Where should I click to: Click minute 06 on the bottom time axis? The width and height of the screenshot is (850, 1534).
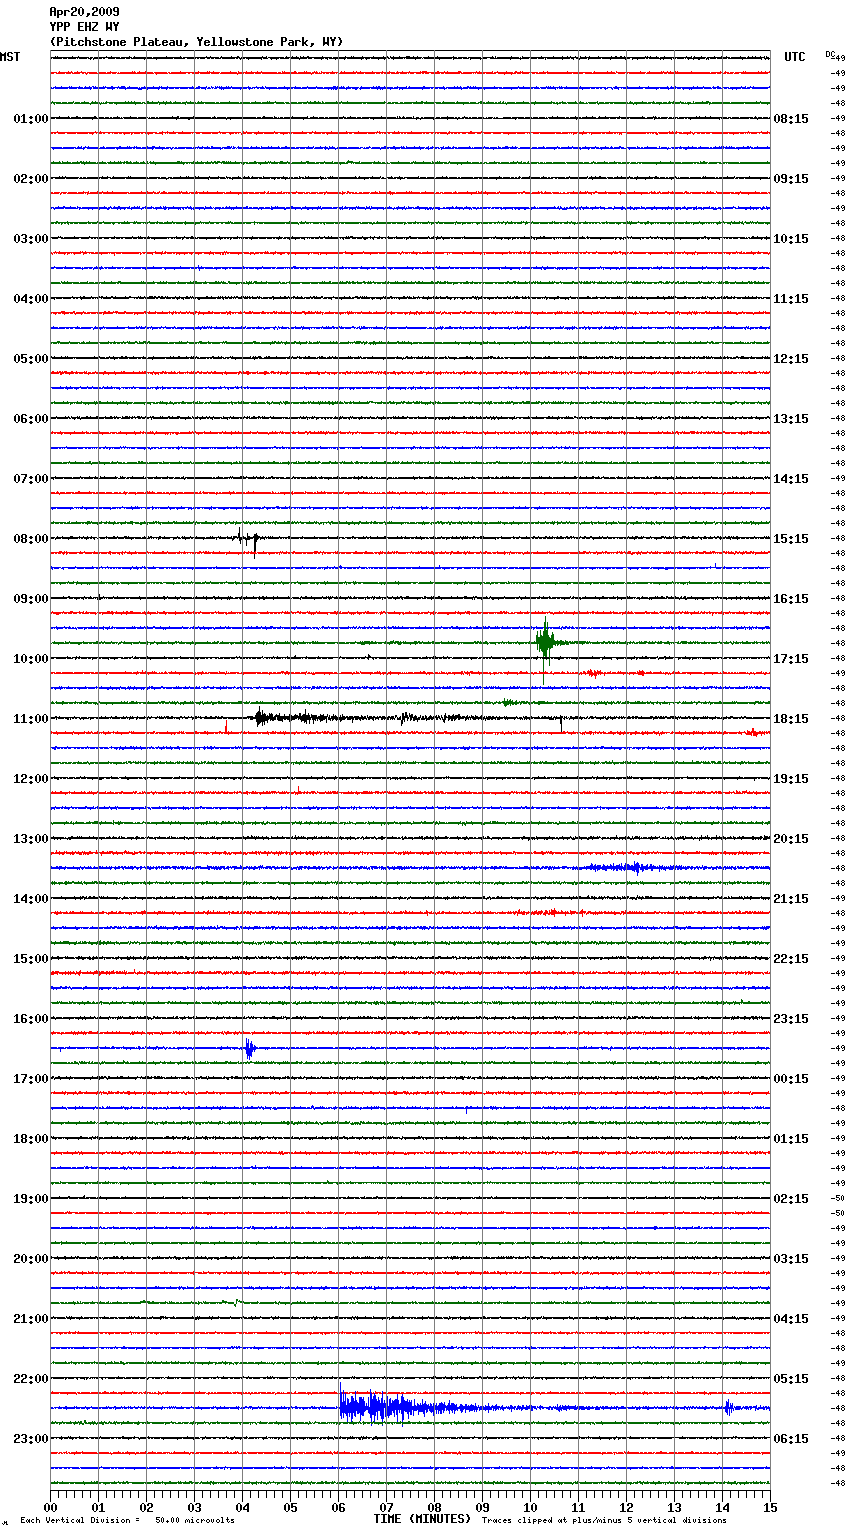pyautogui.click(x=338, y=1507)
